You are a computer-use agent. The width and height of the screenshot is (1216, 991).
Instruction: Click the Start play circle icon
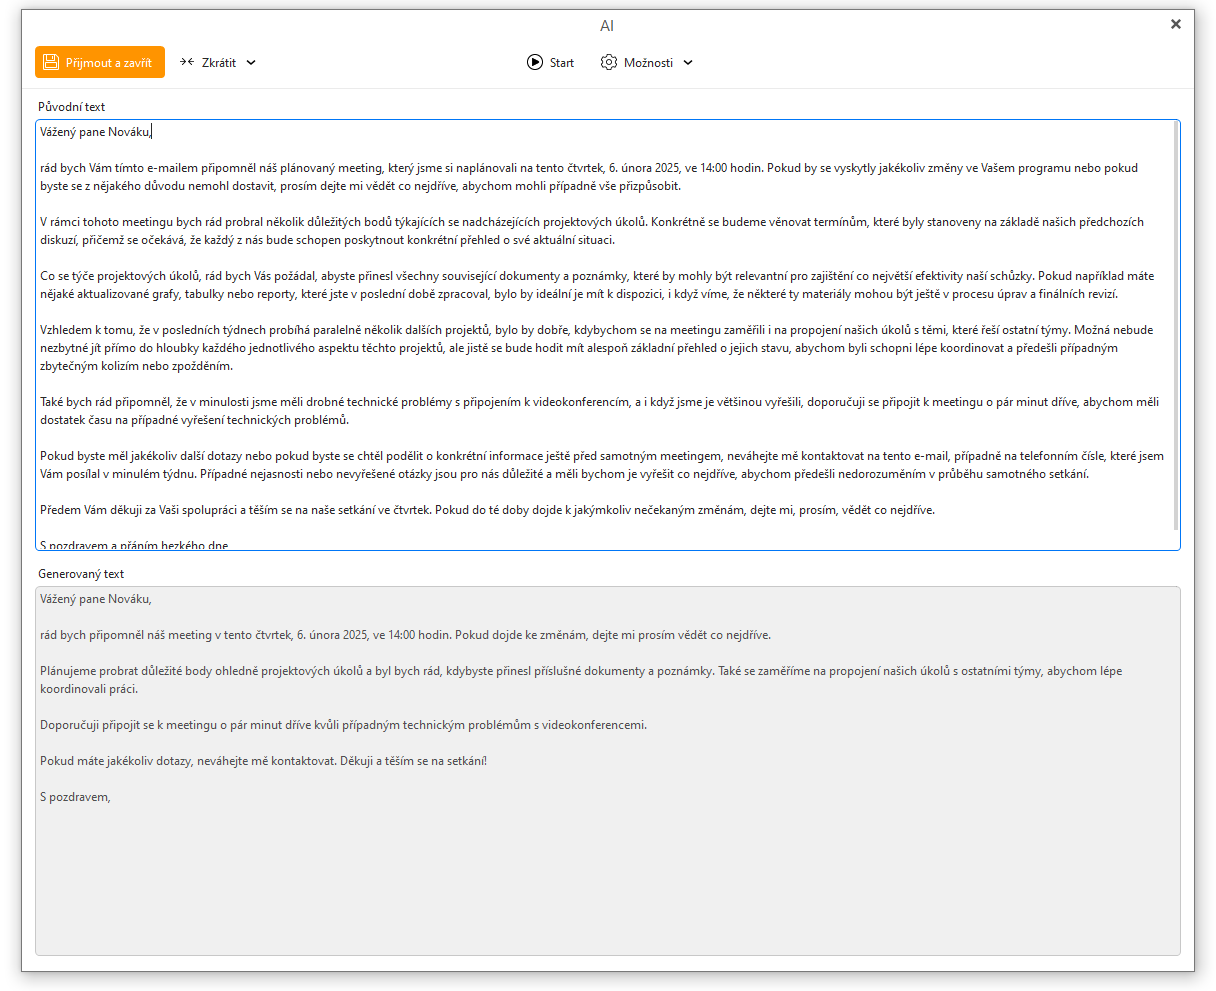(535, 62)
